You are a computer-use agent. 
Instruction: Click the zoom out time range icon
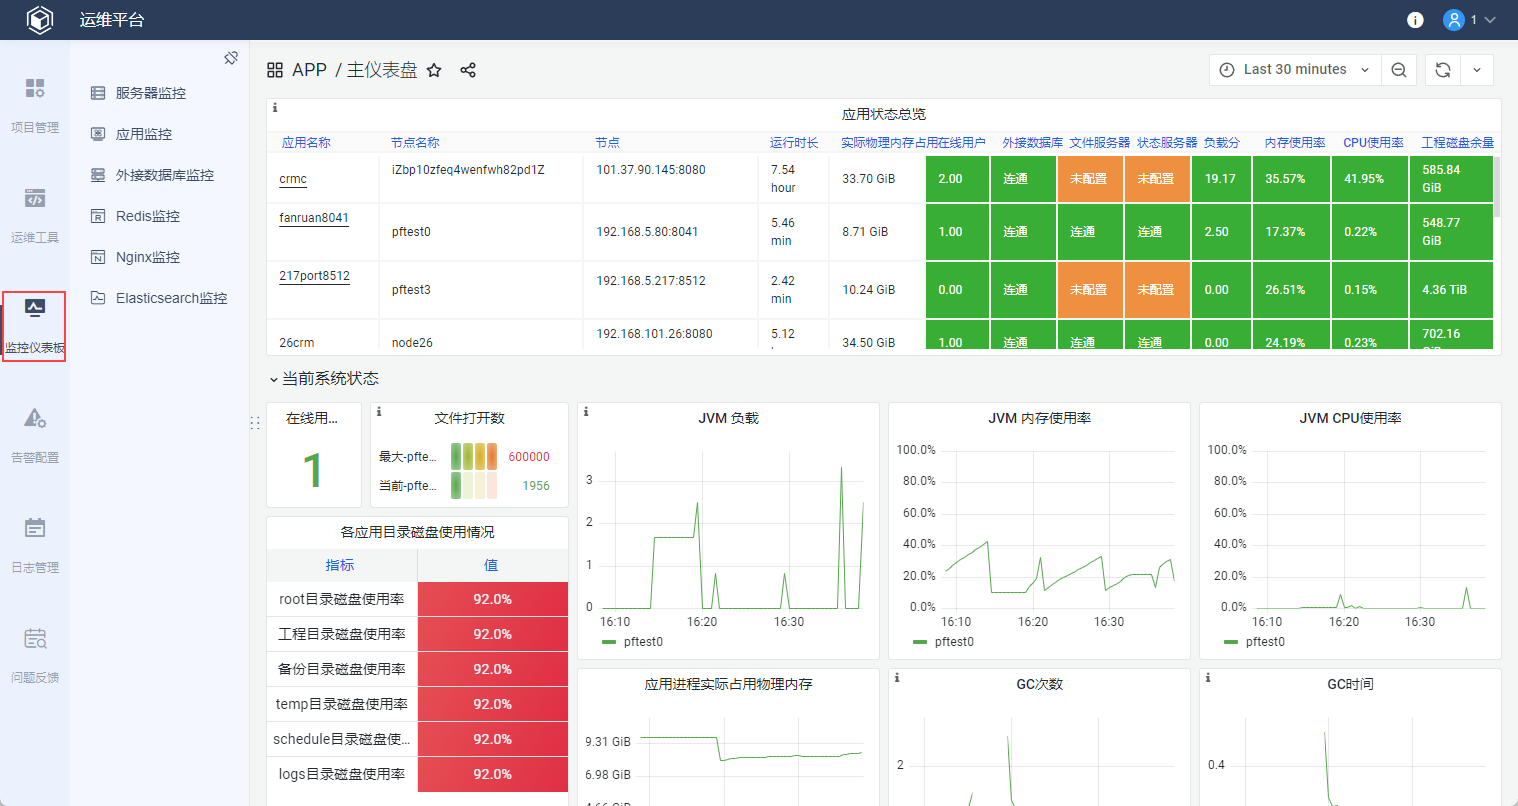[x=1399, y=70]
